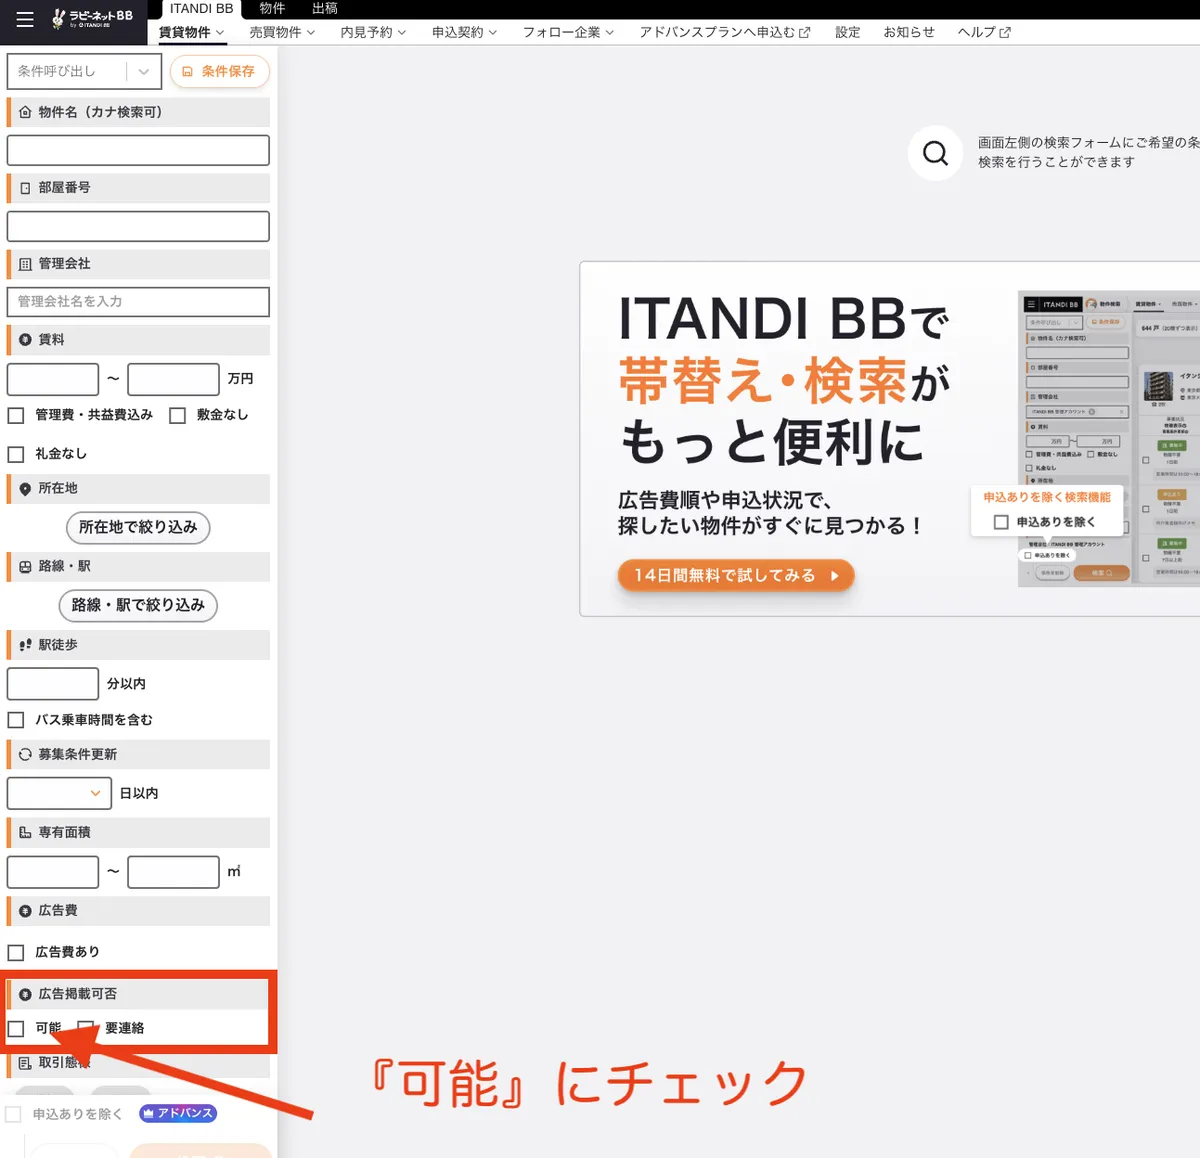
Task: Check the 申込ありを除く checkbox in sidebar
Action: pyautogui.click(x=13, y=1114)
